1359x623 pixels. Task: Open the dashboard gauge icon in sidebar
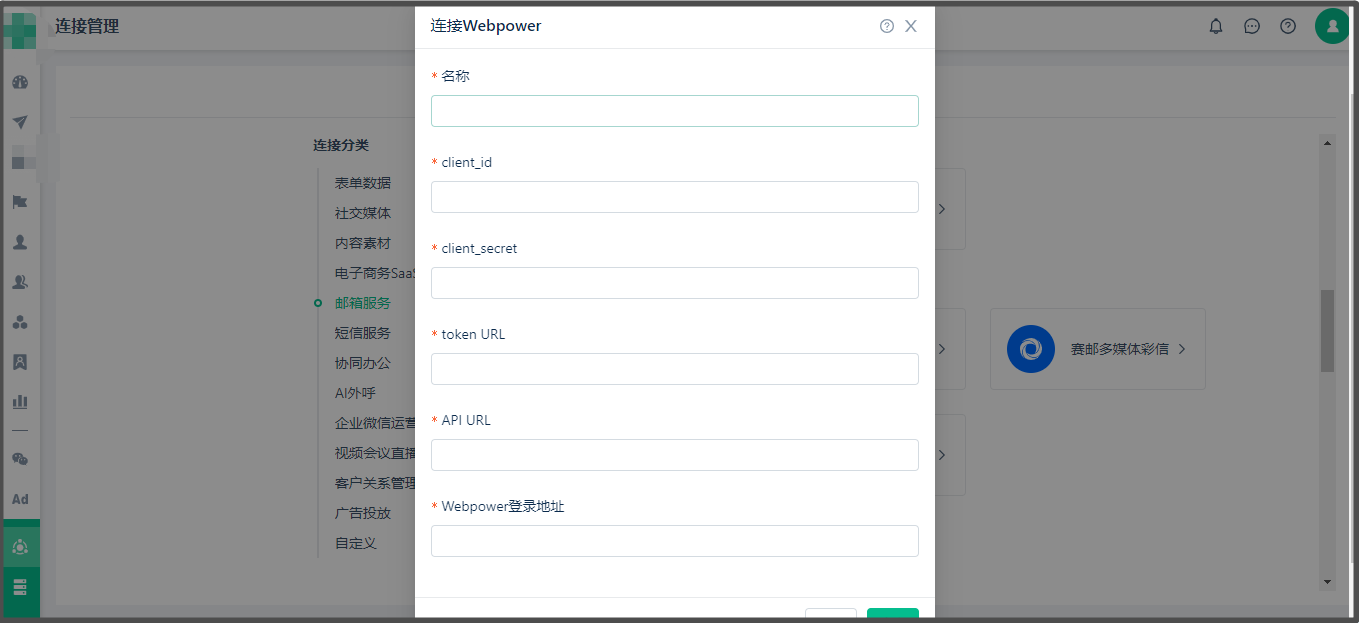[x=20, y=82]
